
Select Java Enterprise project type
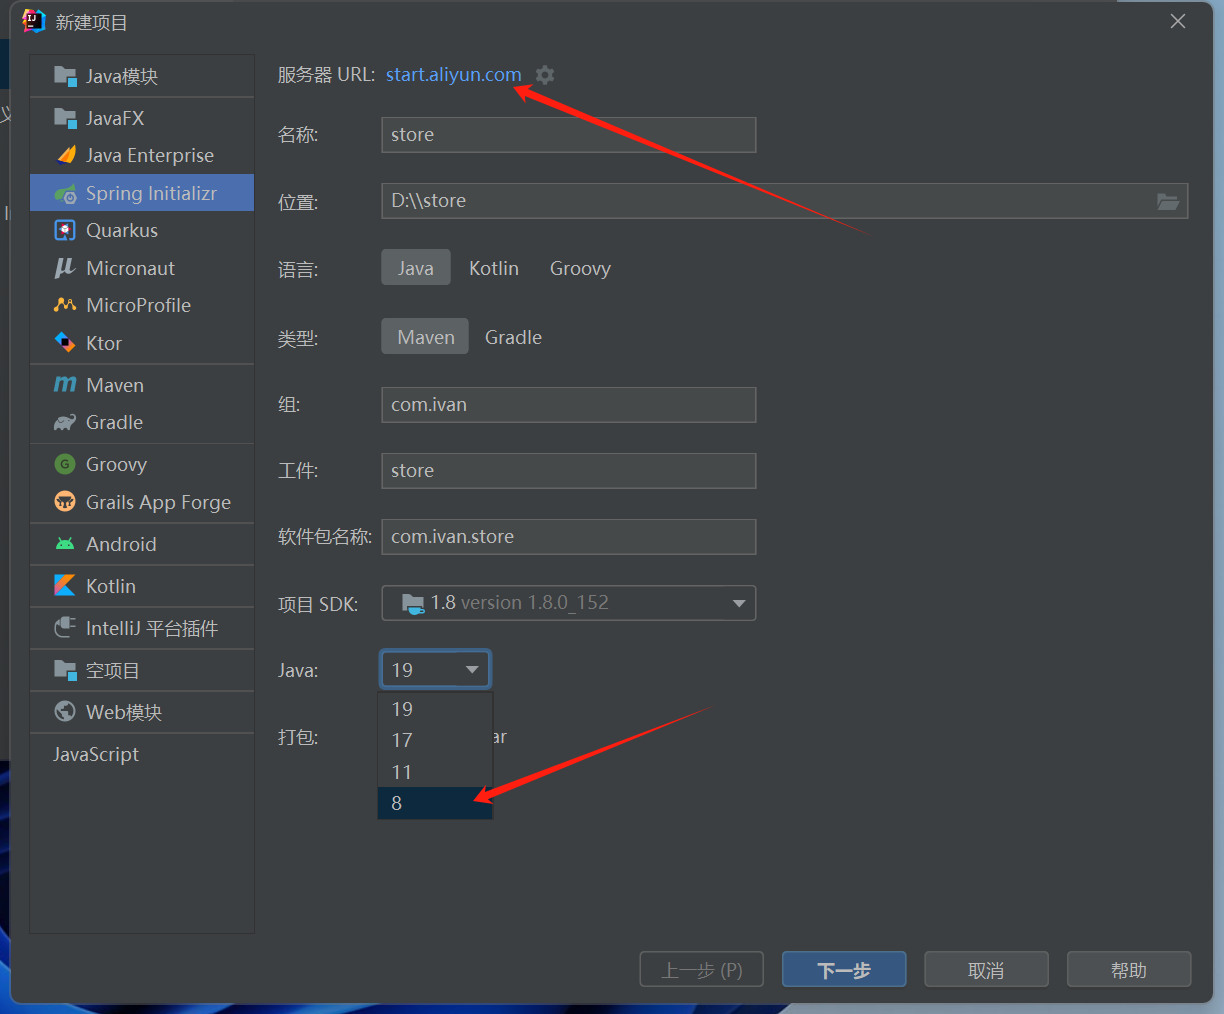tap(142, 155)
